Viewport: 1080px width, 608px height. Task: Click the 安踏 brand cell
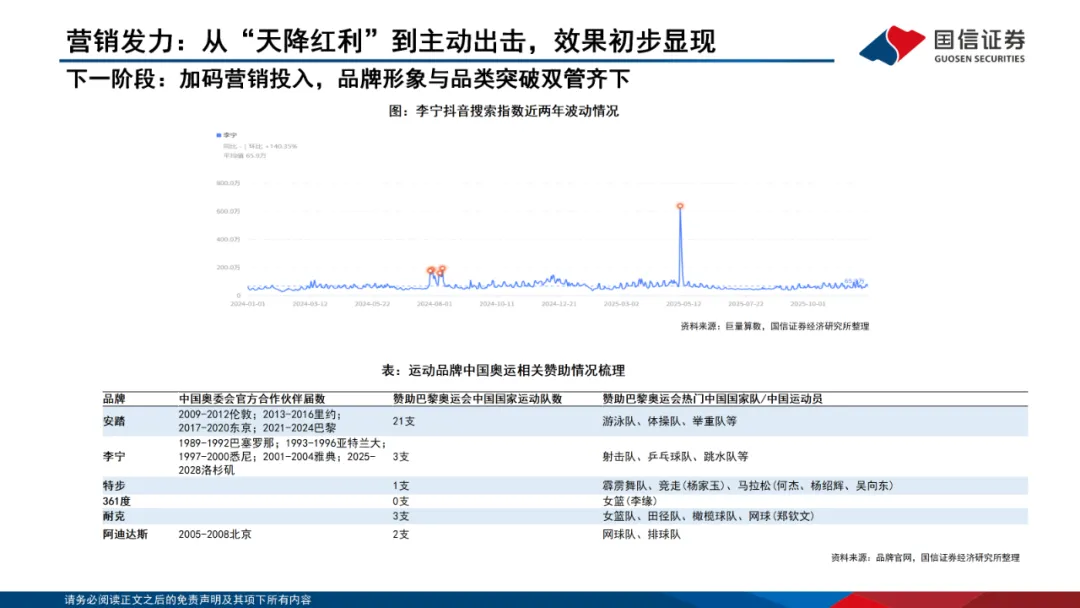coord(114,421)
